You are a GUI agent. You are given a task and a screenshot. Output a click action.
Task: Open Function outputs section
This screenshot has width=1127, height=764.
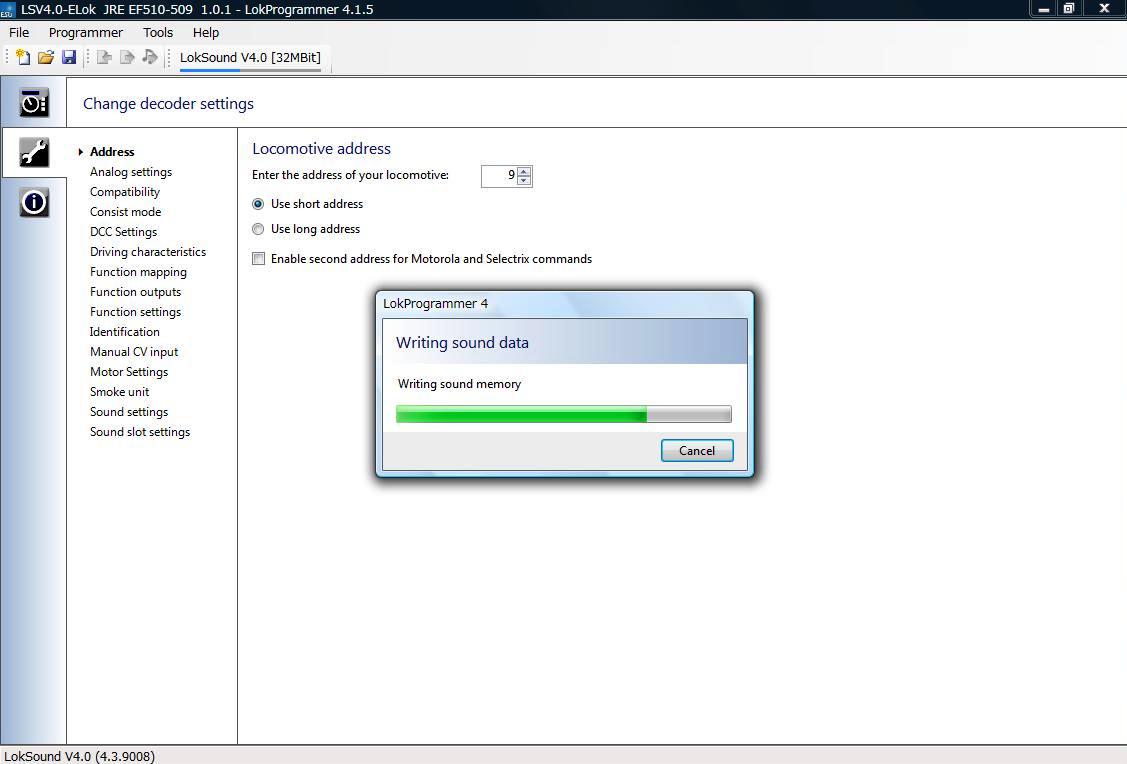point(136,292)
